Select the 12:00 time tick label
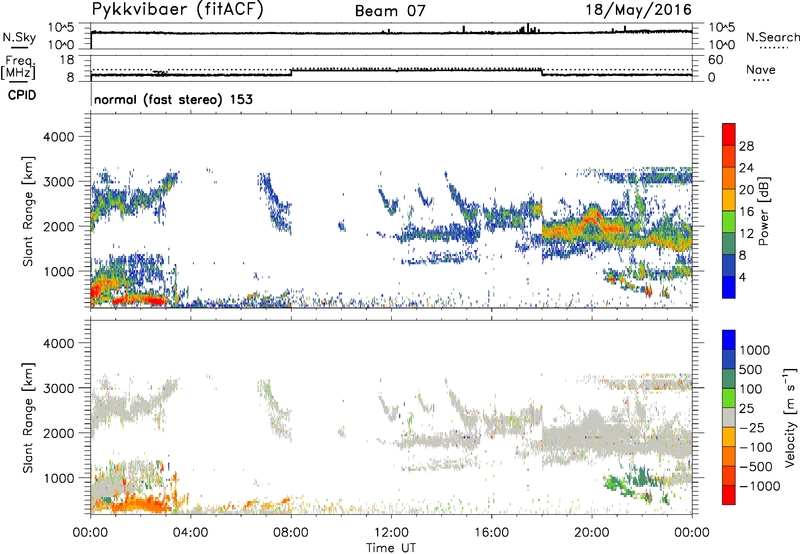 click(x=391, y=533)
